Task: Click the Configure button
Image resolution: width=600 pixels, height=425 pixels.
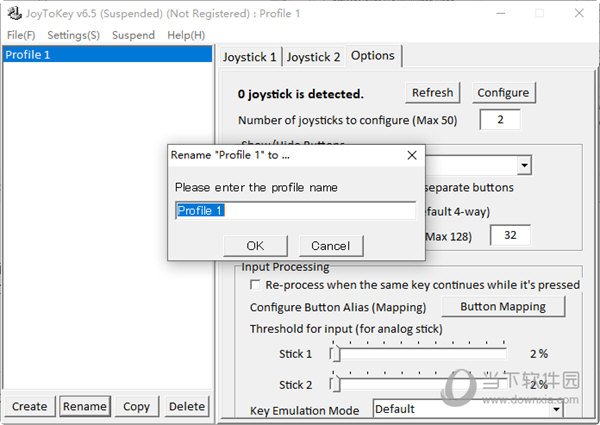Action: [503, 93]
